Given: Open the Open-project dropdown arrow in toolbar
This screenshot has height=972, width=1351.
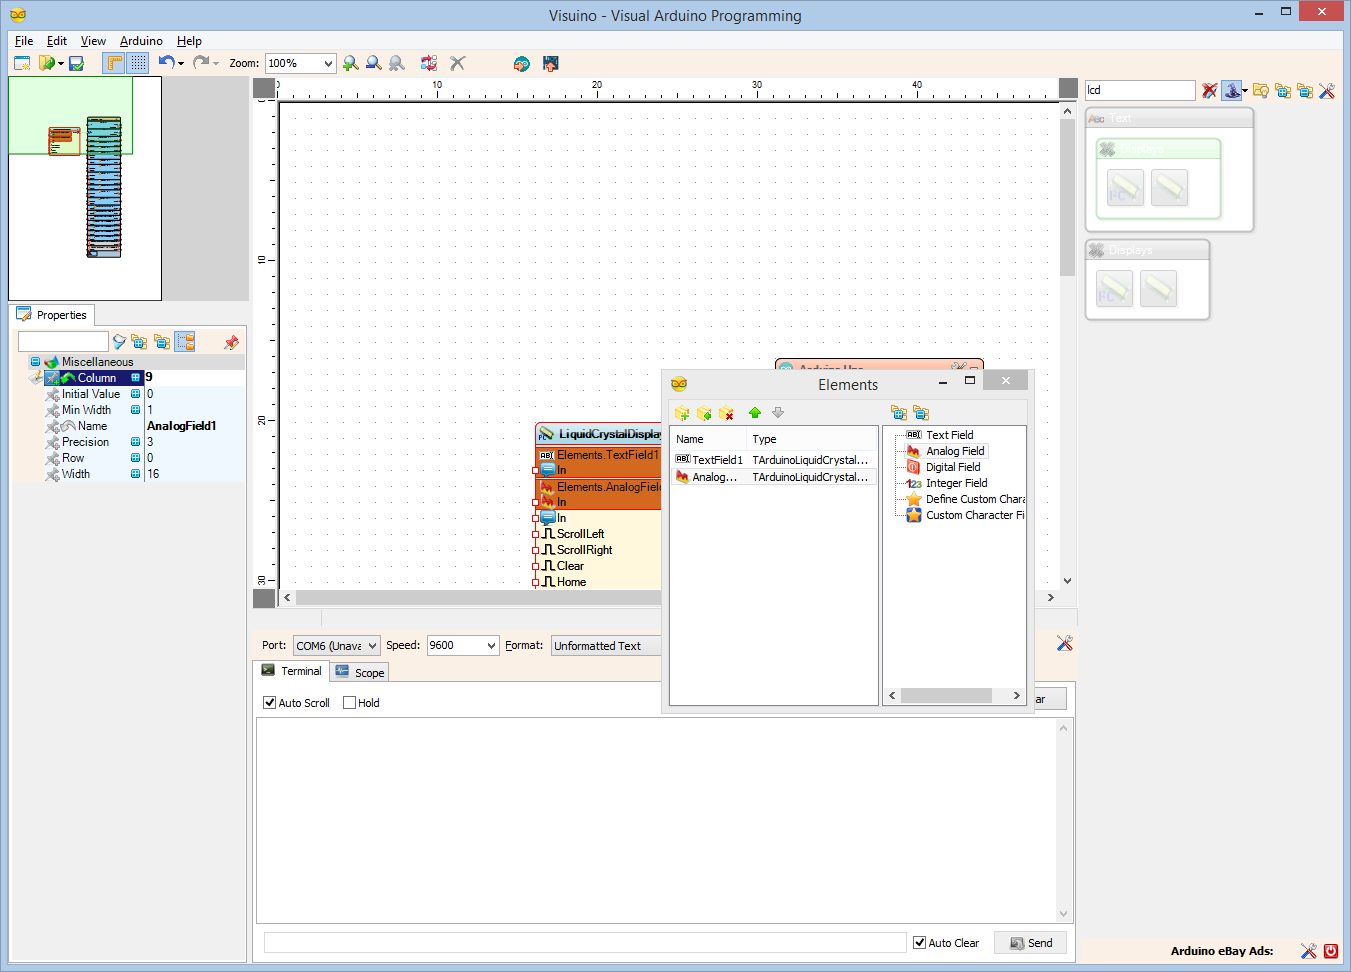Looking at the screenshot, I should click(x=61, y=64).
